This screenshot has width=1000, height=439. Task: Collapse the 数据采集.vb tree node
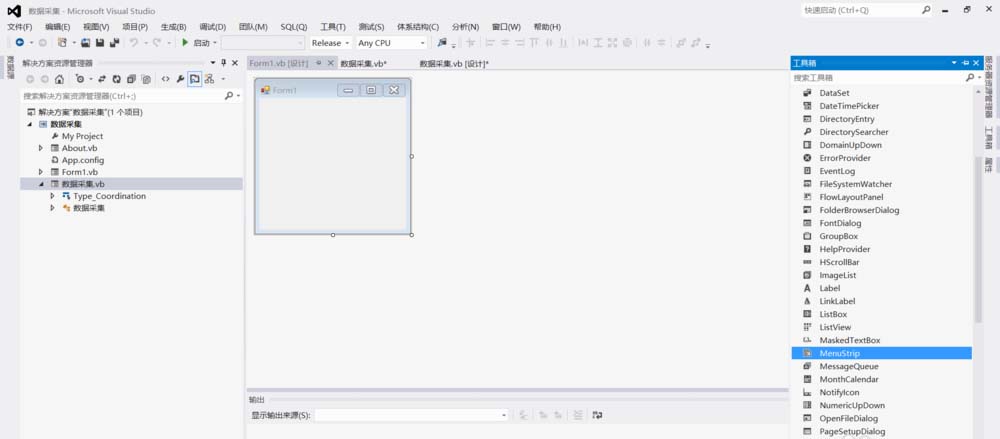coord(41,184)
